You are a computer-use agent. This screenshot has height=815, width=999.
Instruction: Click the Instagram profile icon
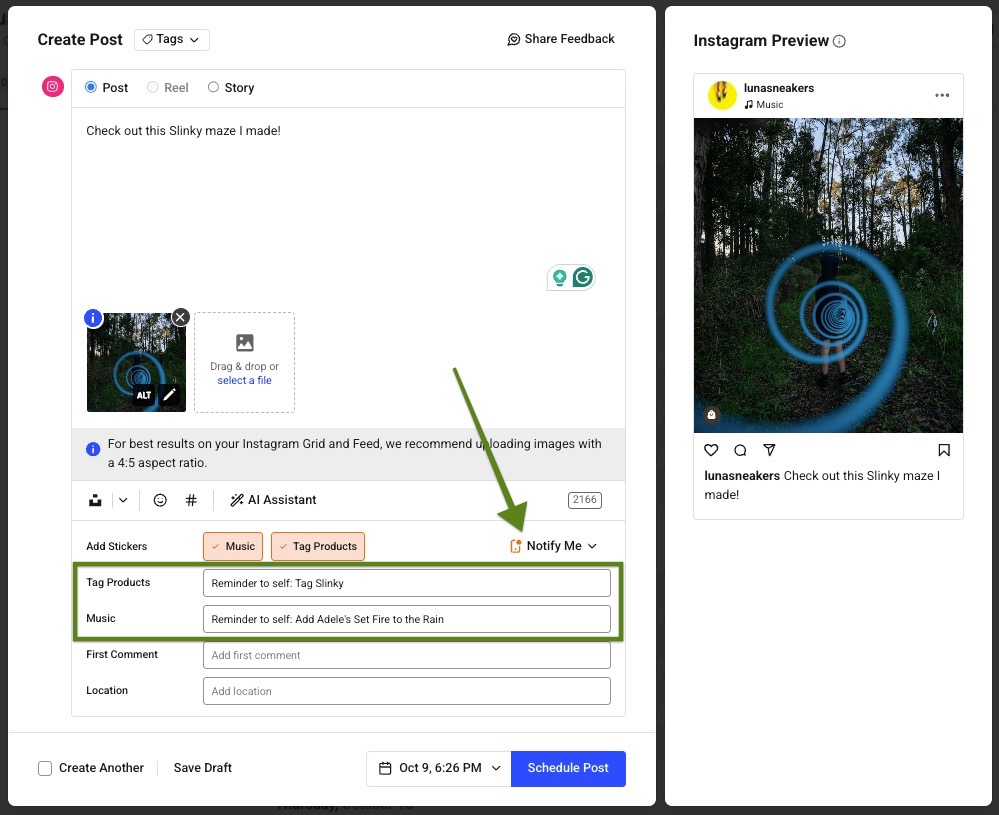pyautogui.click(x=53, y=86)
